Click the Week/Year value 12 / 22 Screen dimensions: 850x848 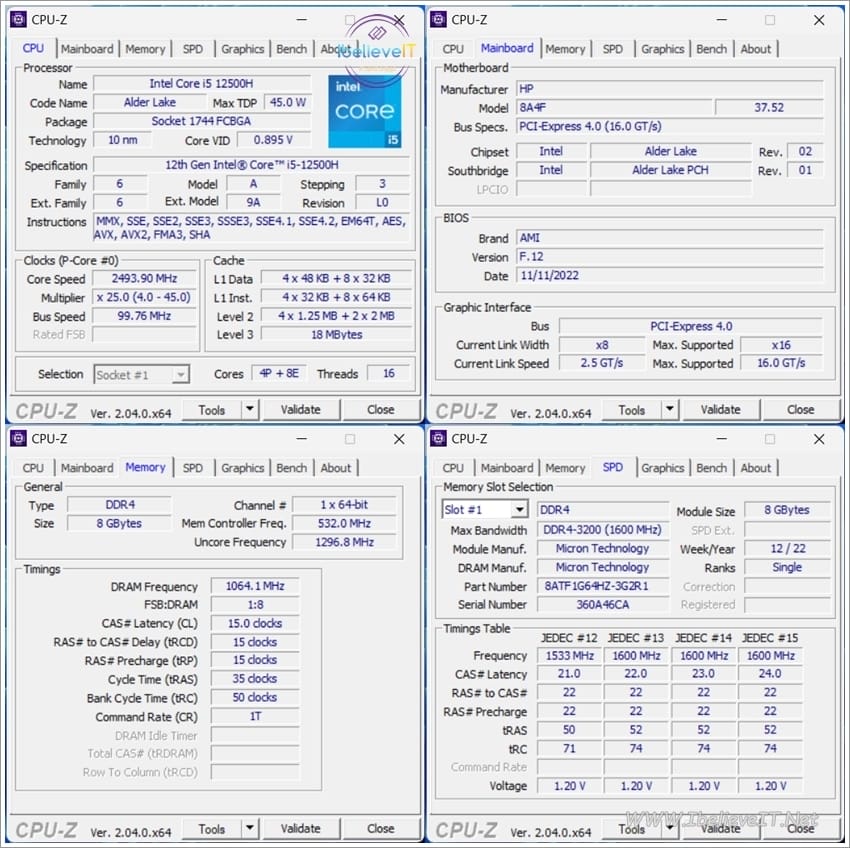[788, 549]
